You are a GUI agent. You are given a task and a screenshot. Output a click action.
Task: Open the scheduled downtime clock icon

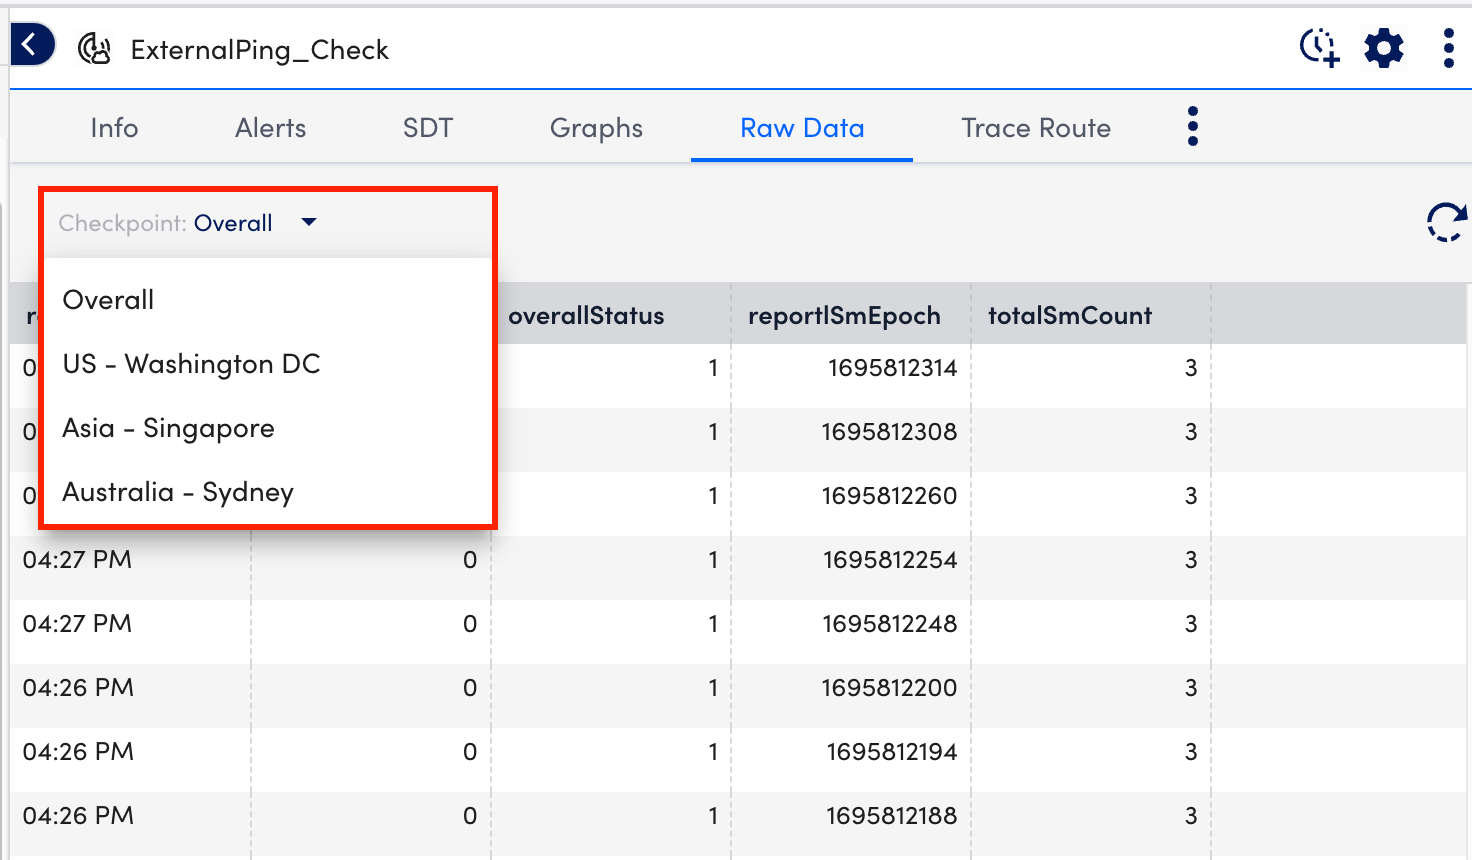pyautogui.click(x=1320, y=46)
